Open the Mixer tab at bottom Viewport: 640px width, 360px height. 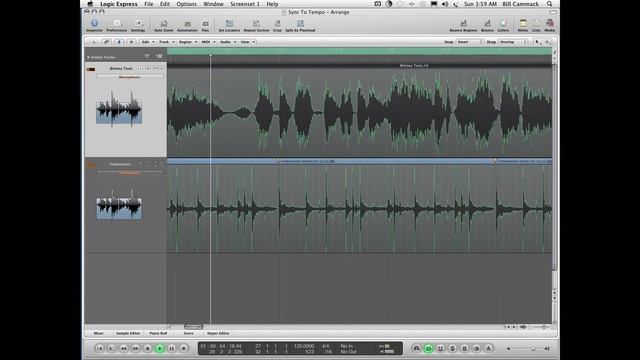click(x=98, y=333)
